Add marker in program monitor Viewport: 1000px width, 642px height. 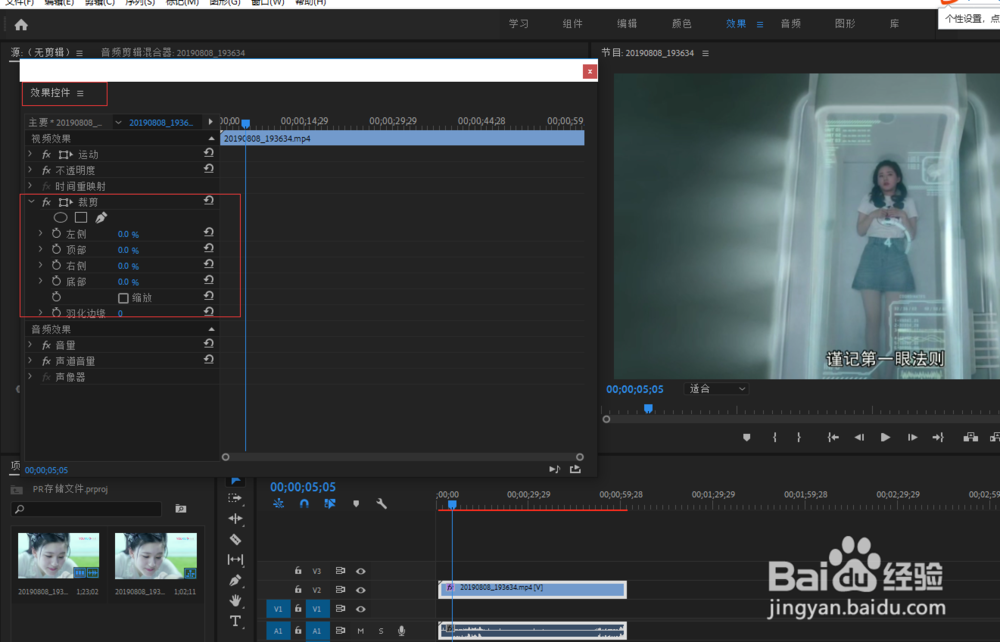746,437
